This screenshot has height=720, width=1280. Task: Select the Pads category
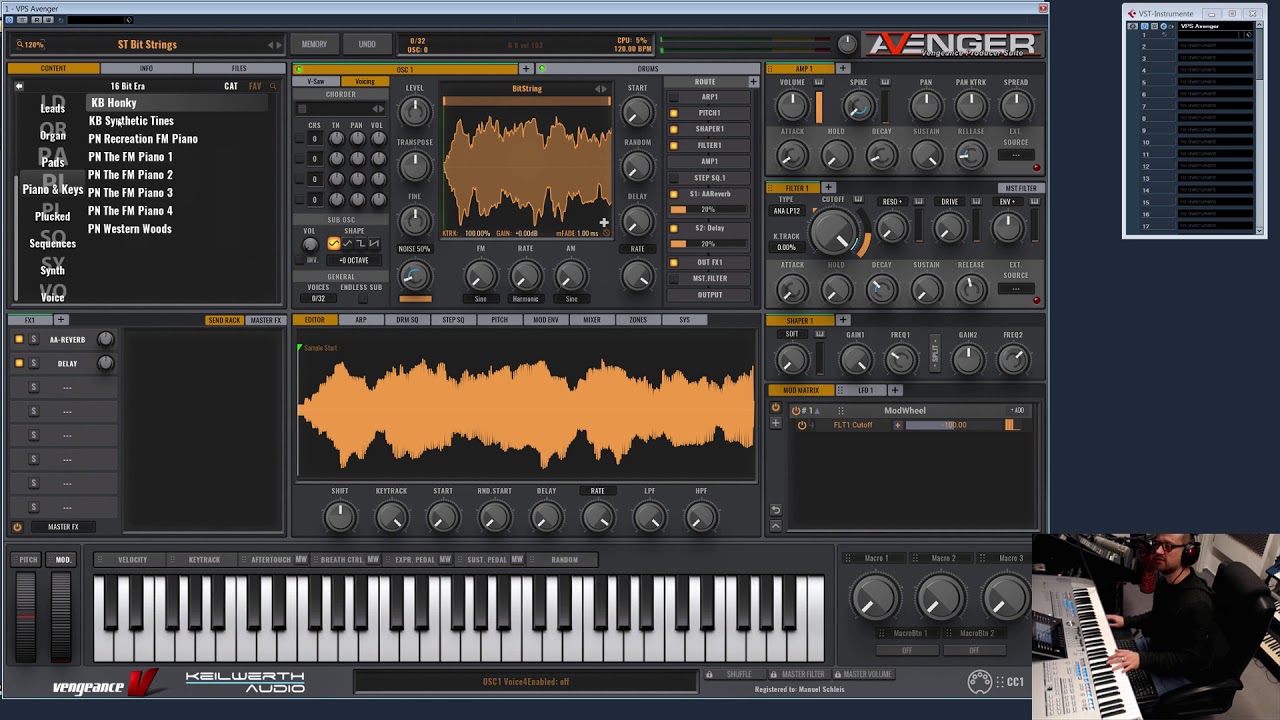point(53,161)
